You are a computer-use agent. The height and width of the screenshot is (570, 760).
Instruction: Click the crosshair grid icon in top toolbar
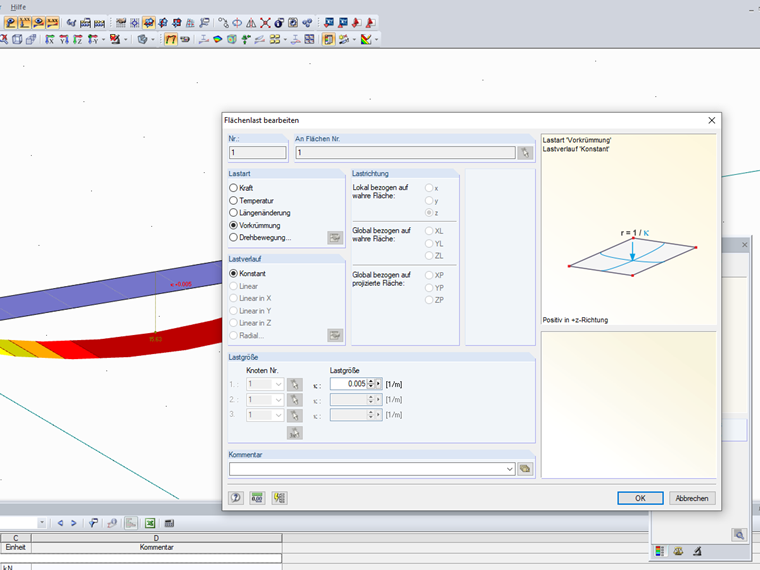tap(135, 22)
